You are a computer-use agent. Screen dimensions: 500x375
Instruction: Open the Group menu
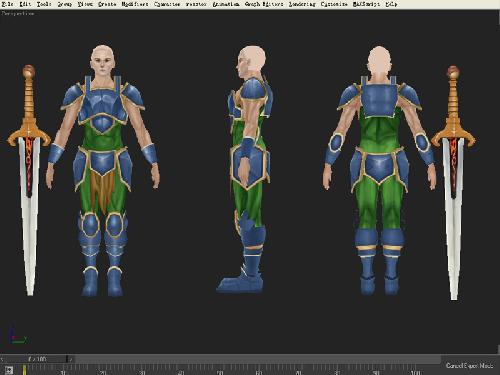coord(64,4)
